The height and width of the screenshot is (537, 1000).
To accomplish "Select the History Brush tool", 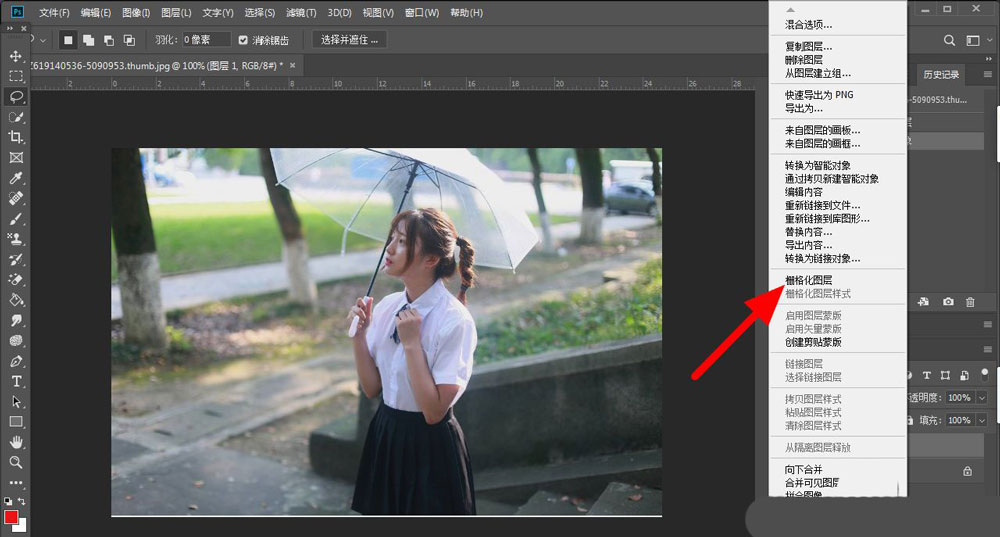I will pos(16,260).
